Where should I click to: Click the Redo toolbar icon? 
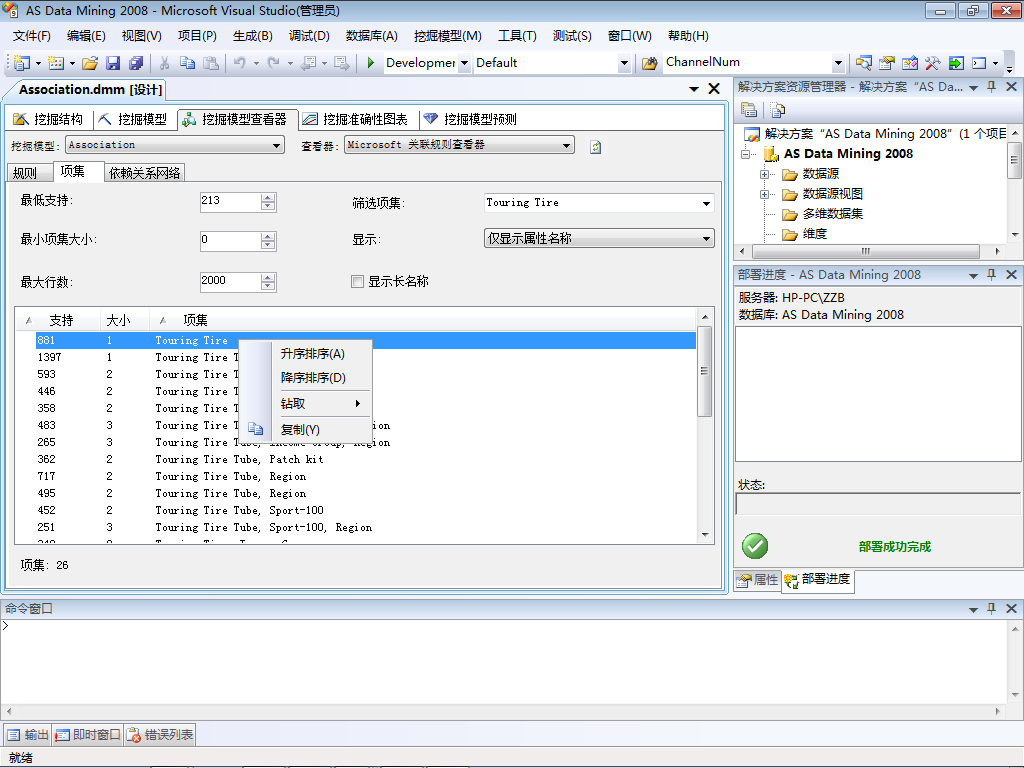point(274,63)
